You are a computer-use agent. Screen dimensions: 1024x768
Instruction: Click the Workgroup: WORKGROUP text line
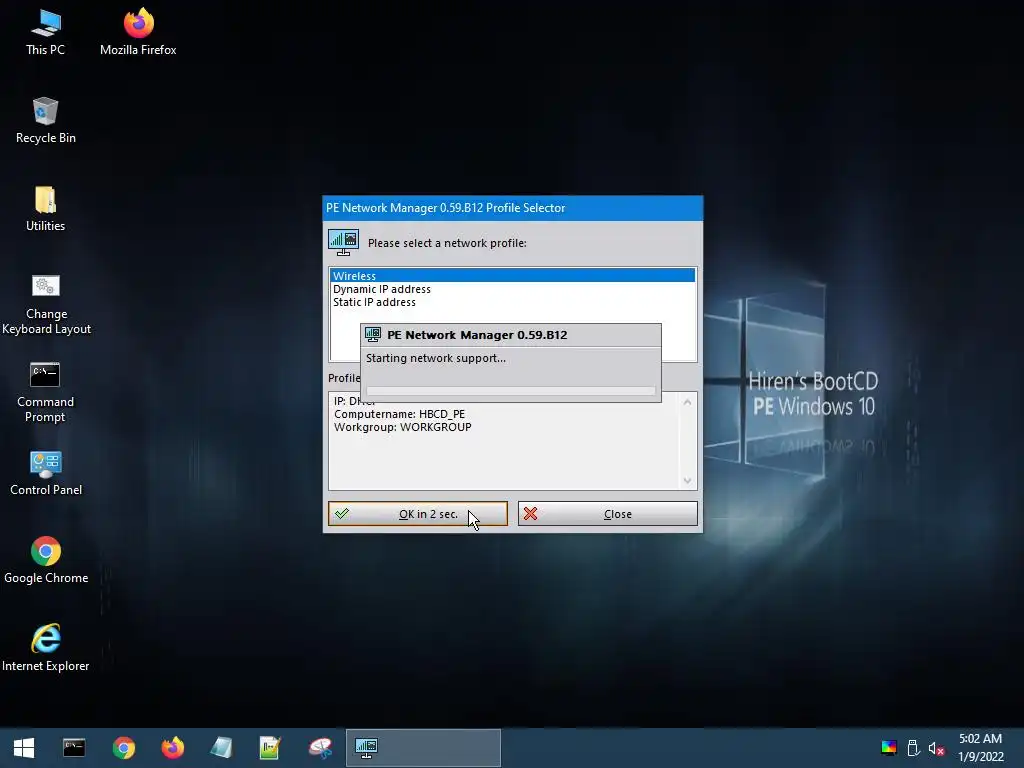[x=402, y=427]
